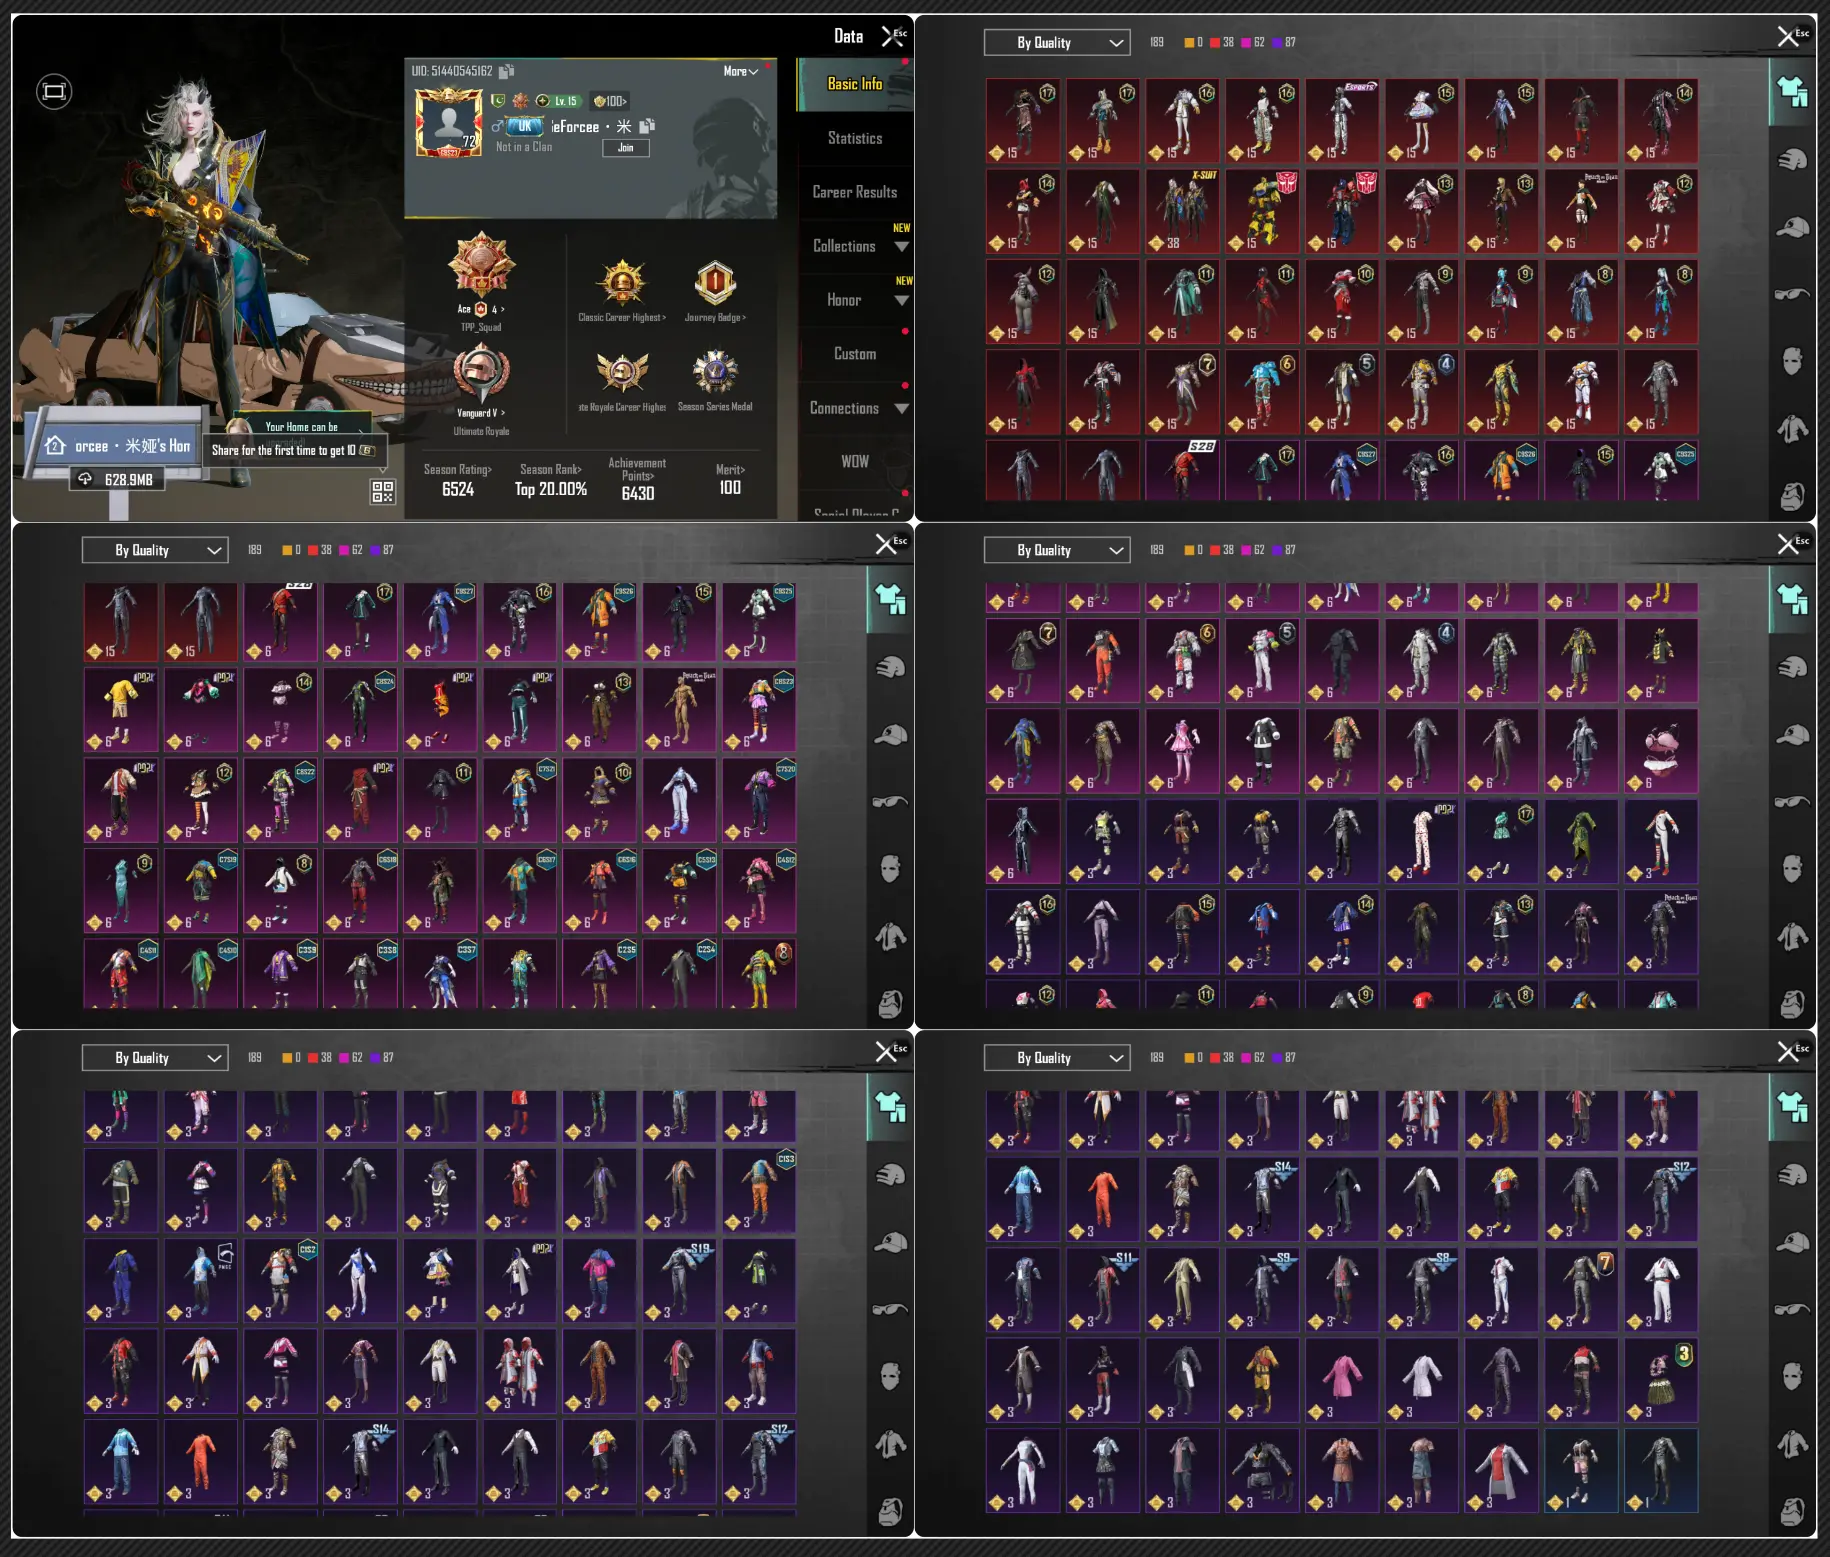Click the Join clan button
The width and height of the screenshot is (1830, 1557).
pos(626,148)
